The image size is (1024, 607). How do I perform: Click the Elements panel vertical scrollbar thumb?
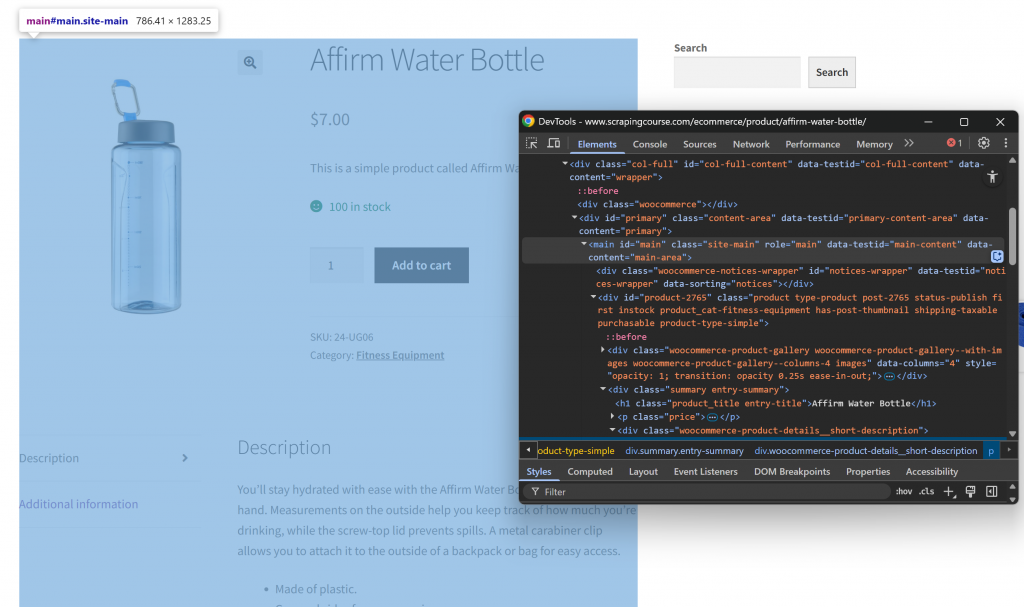pyautogui.click(x=1012, y=237)
